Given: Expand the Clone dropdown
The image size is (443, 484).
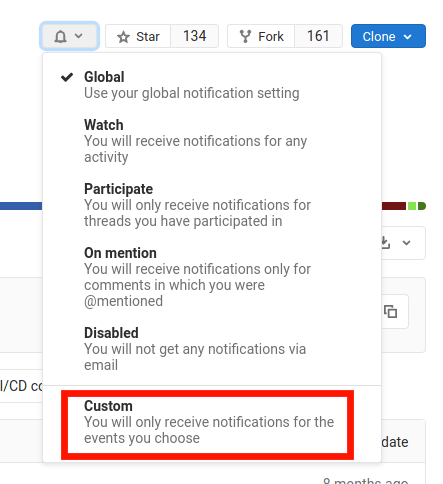Looking at the screenshot, I should [x=388, y=36].
